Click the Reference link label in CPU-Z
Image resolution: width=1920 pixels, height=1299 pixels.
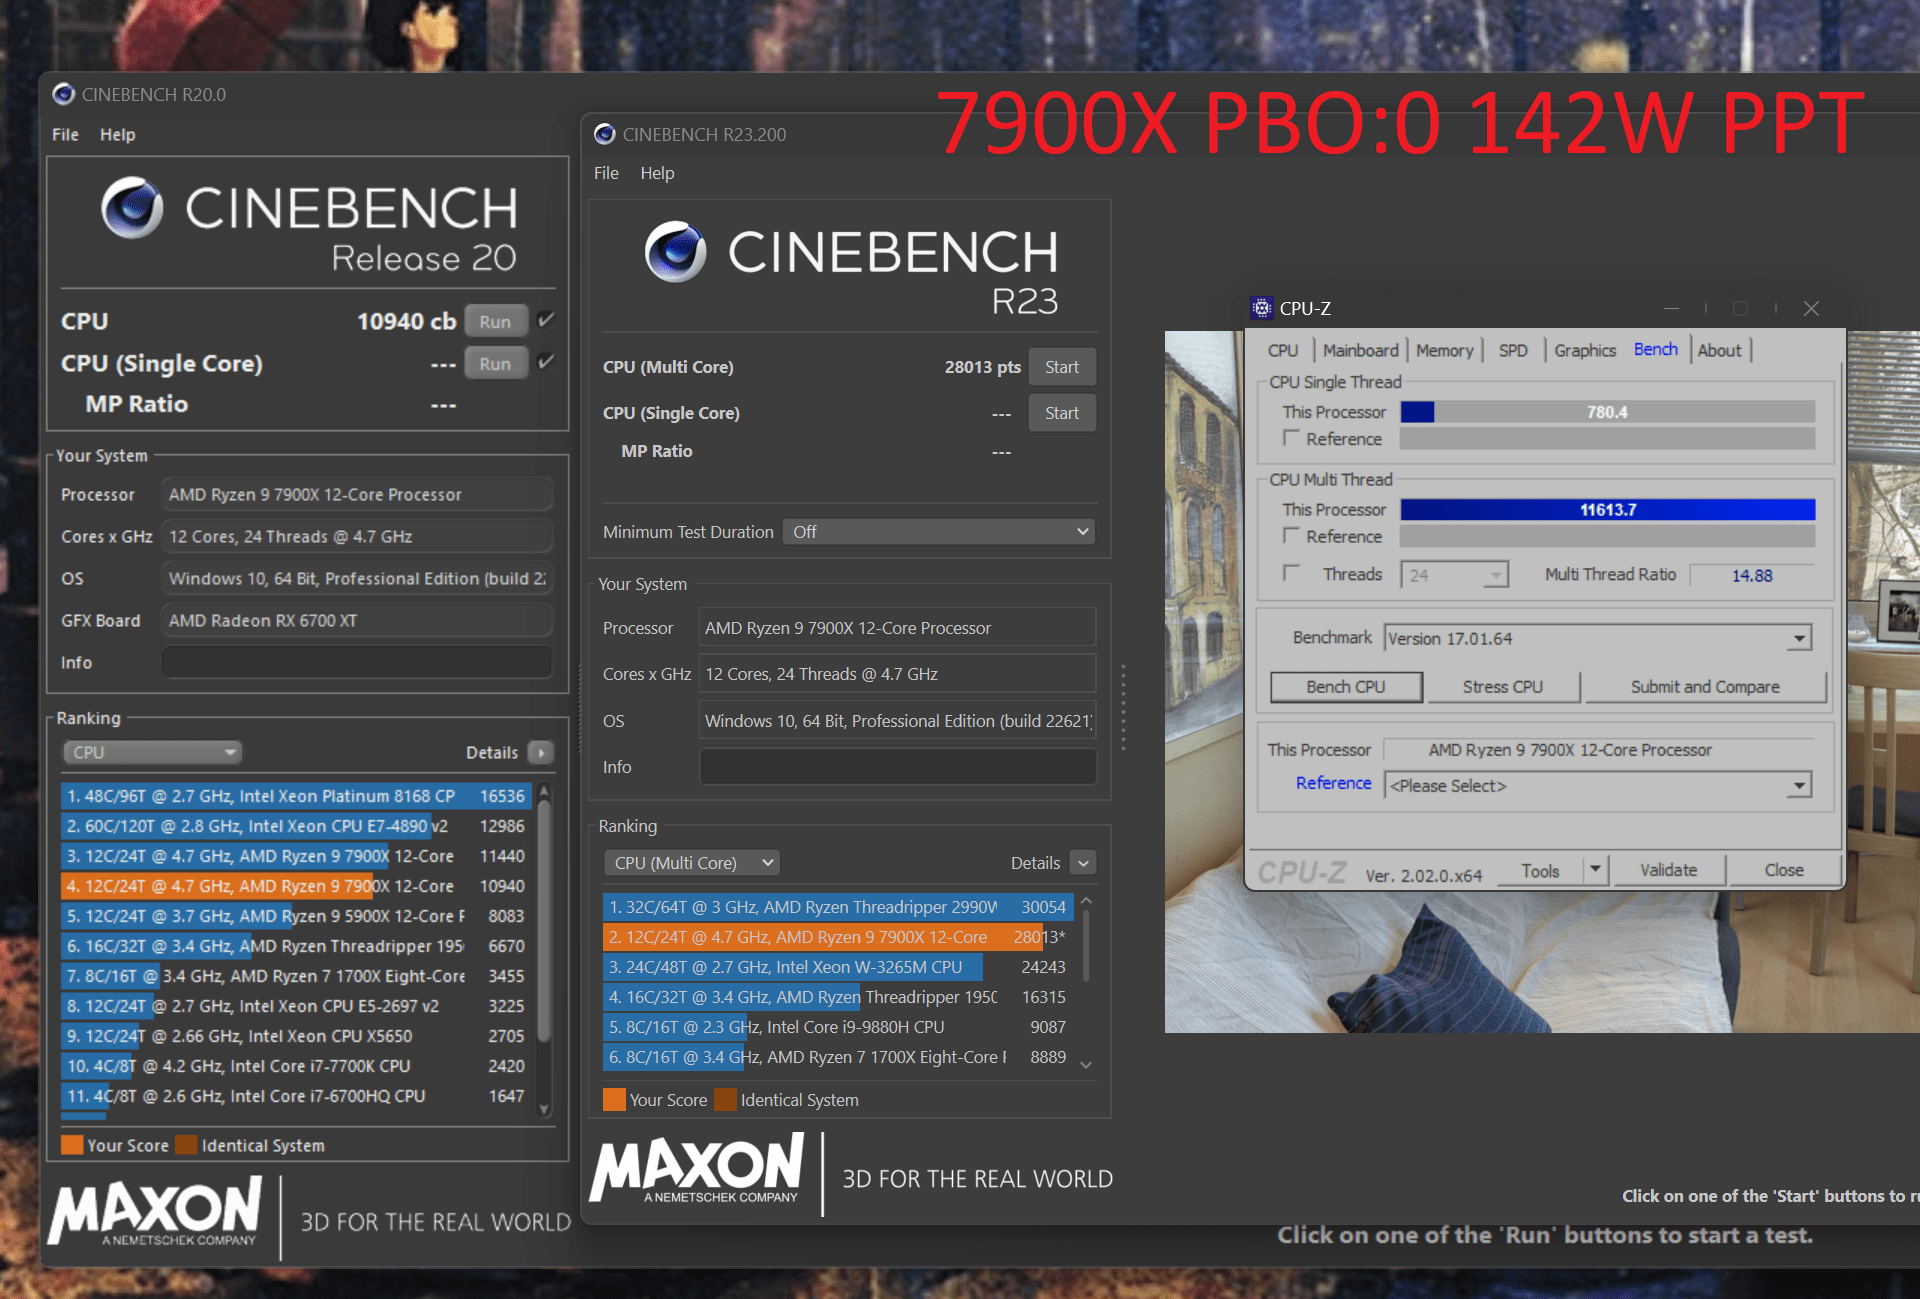coord(1333,783)
